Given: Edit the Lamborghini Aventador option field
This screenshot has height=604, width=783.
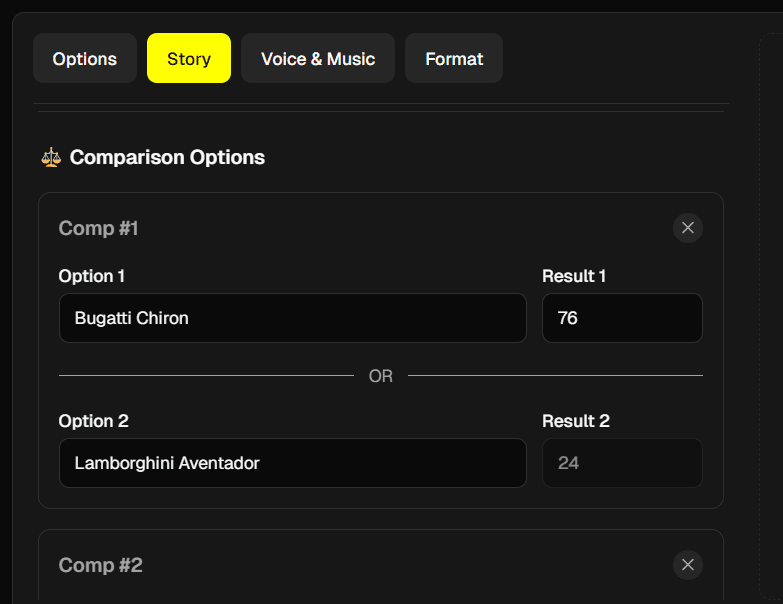Looking at the screenshot, I should tap(292, 463).
